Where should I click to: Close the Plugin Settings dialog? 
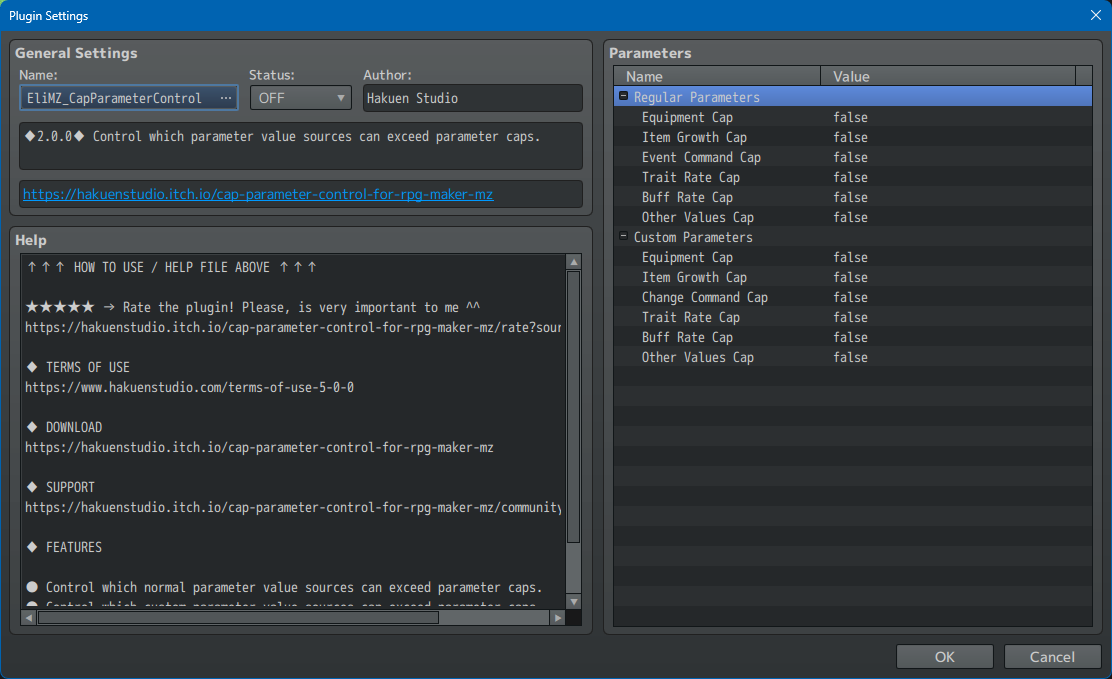[1095, 15]
